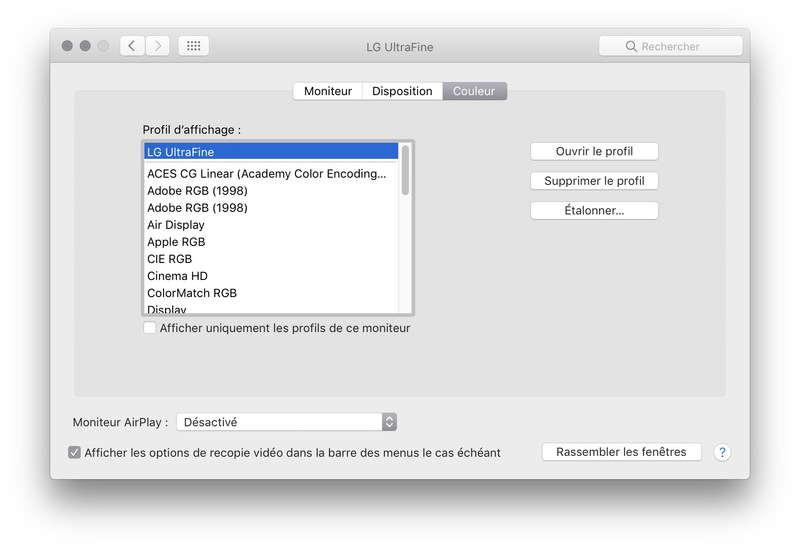Open the Moniteur AirPlay dropdown

pos(286,422)
